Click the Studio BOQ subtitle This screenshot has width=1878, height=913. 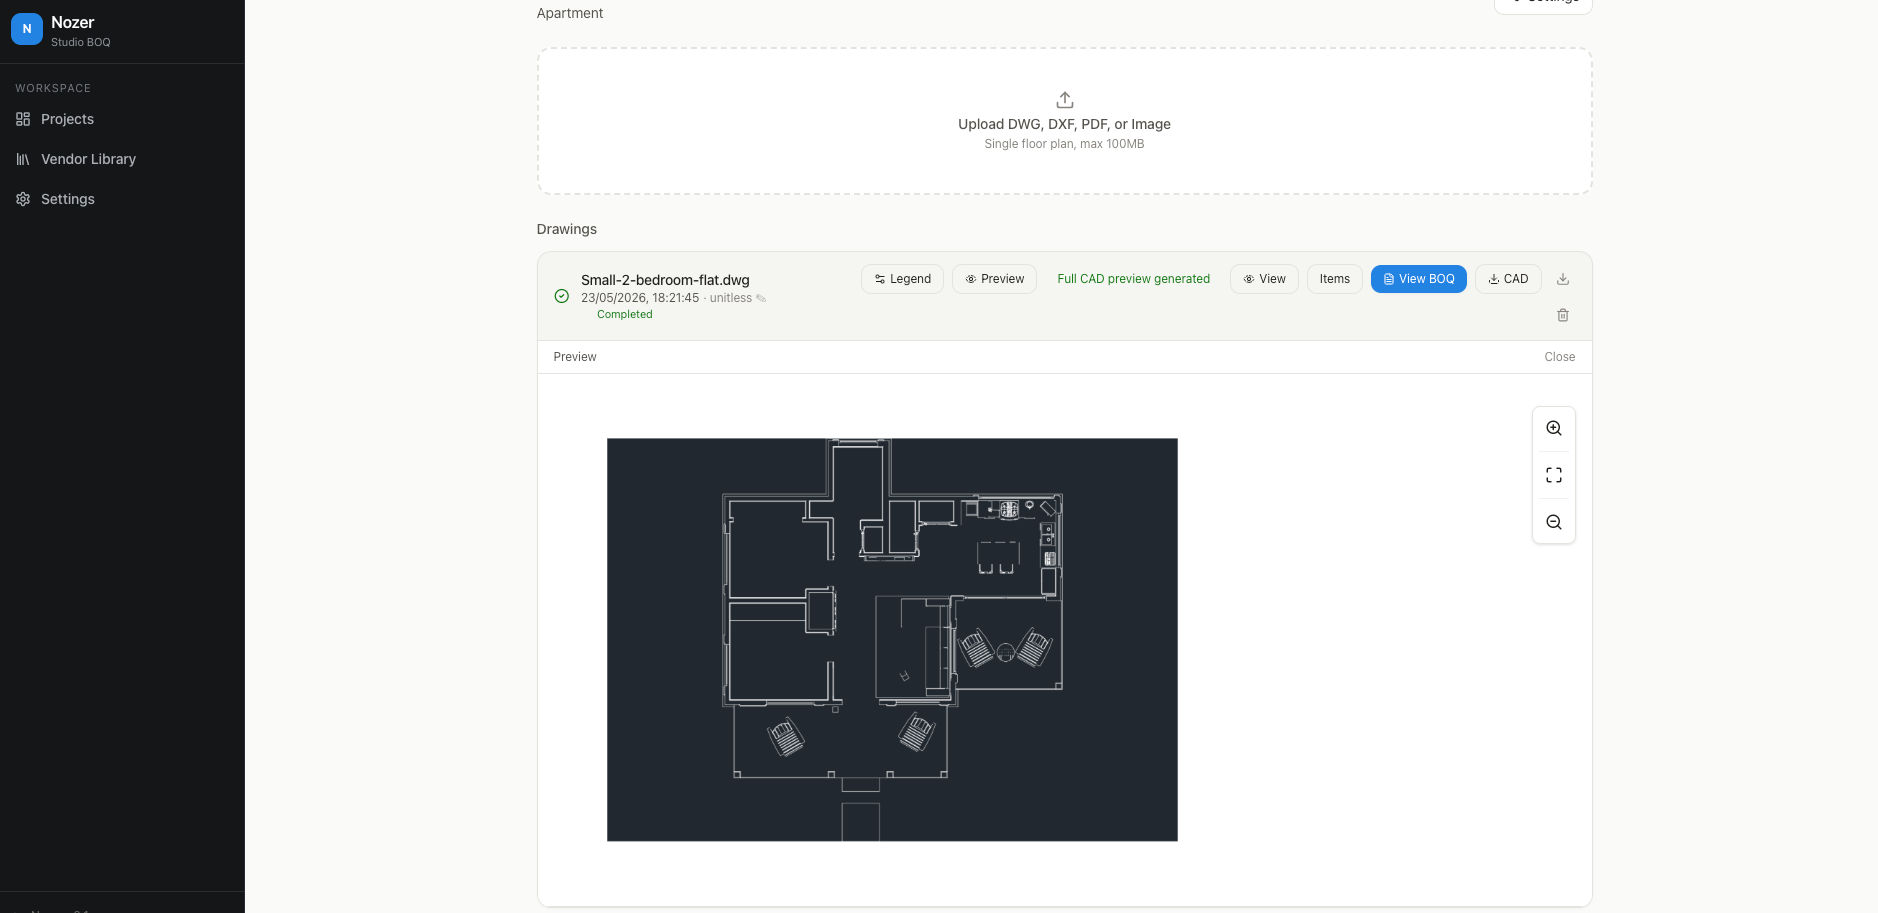click(x=81, y=42)
